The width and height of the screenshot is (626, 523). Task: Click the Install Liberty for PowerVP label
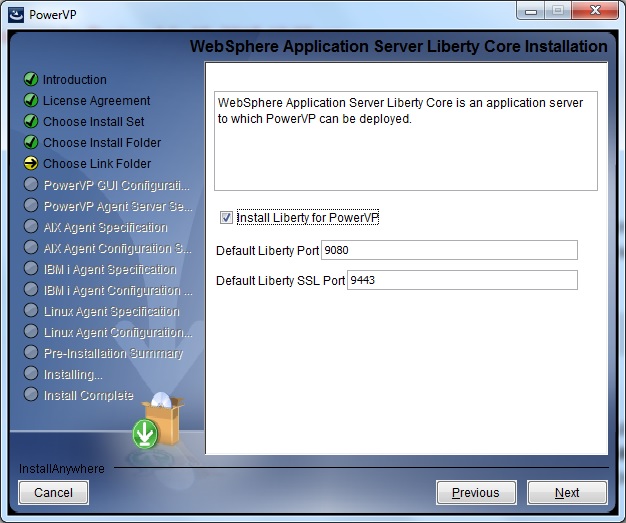307,218
